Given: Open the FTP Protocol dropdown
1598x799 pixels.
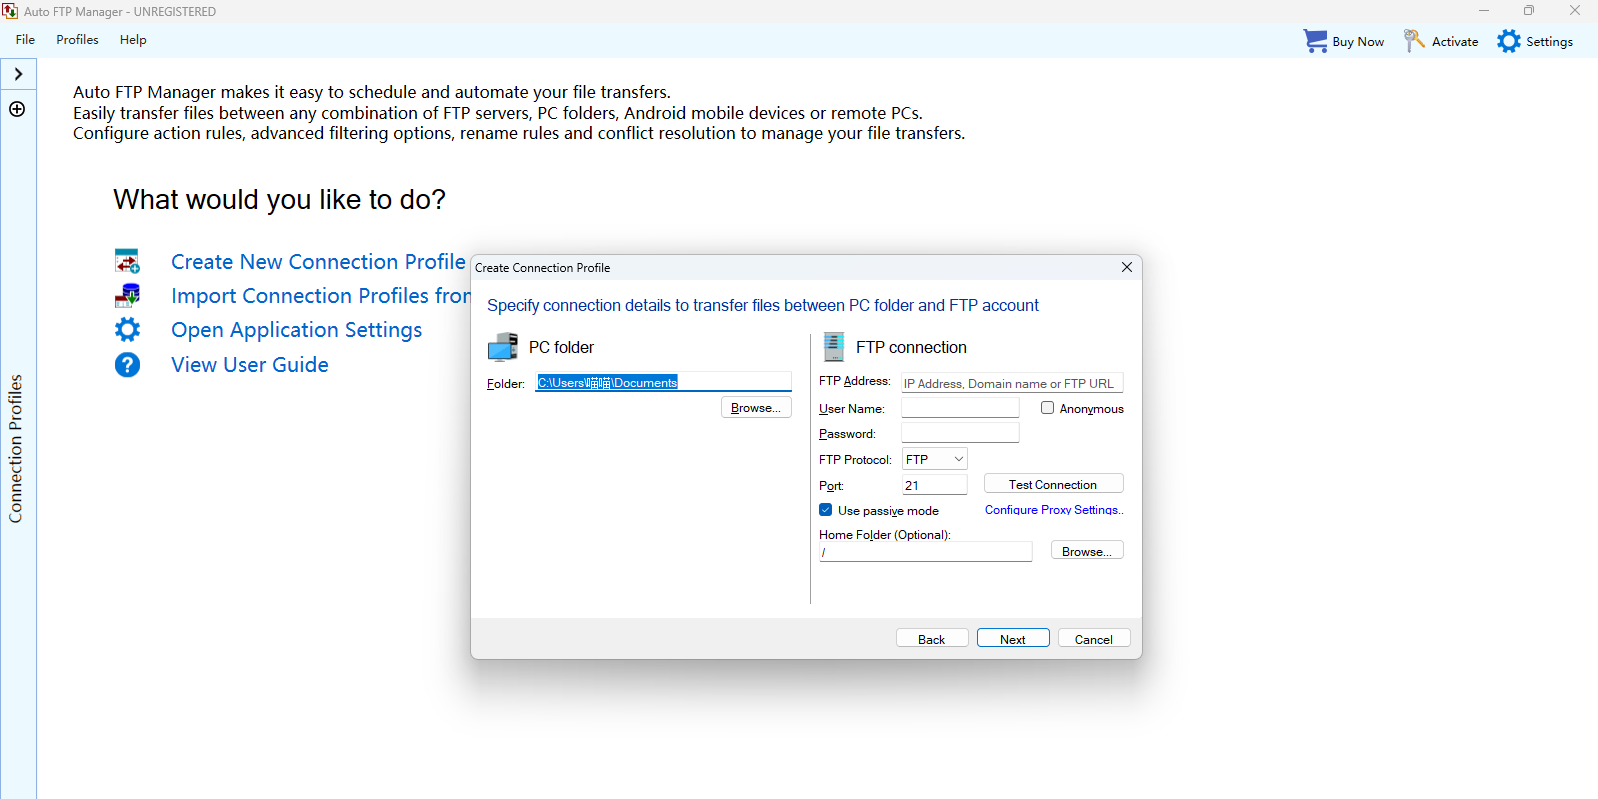Looking at the screenshot, I should pyautogui.click(x=934, y=459).
